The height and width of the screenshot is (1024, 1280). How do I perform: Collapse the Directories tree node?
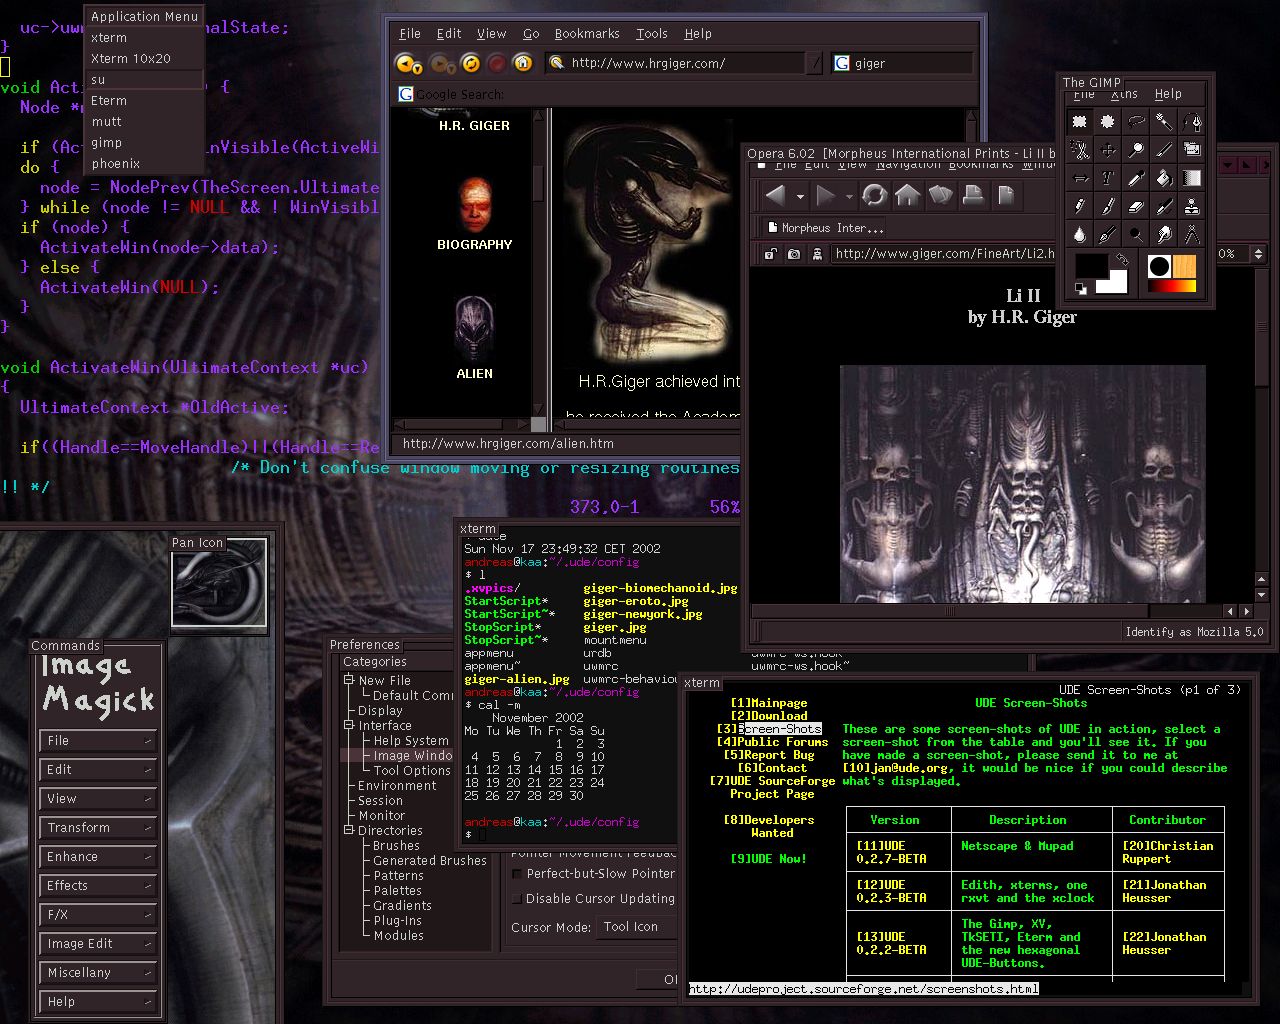(x=350, y=830)
